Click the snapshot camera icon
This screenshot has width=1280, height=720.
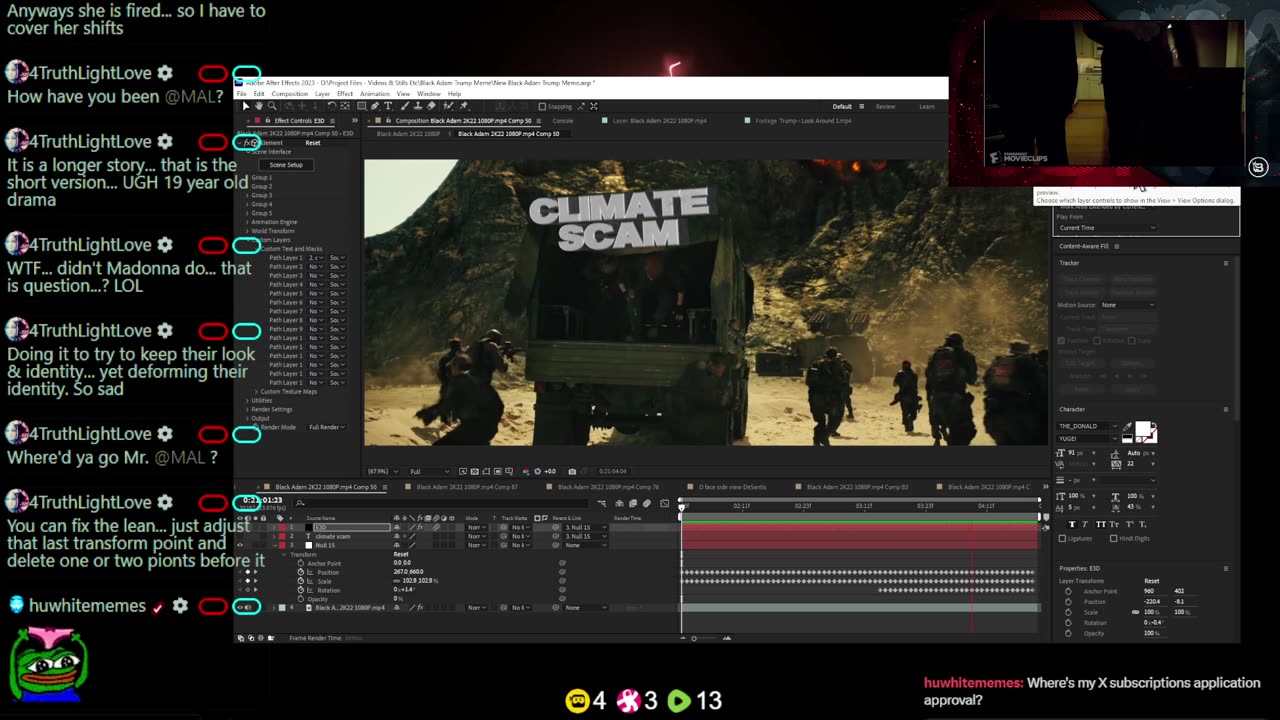(572, 471)
